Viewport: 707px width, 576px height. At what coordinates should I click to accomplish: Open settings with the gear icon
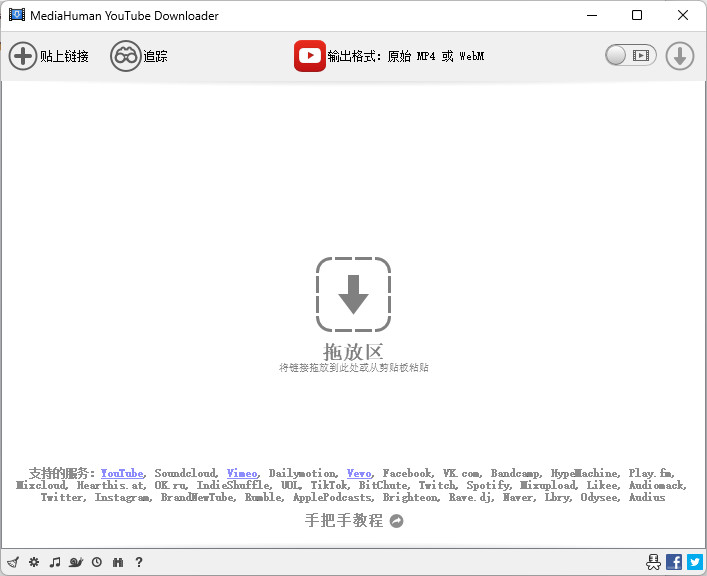[34, 562]
